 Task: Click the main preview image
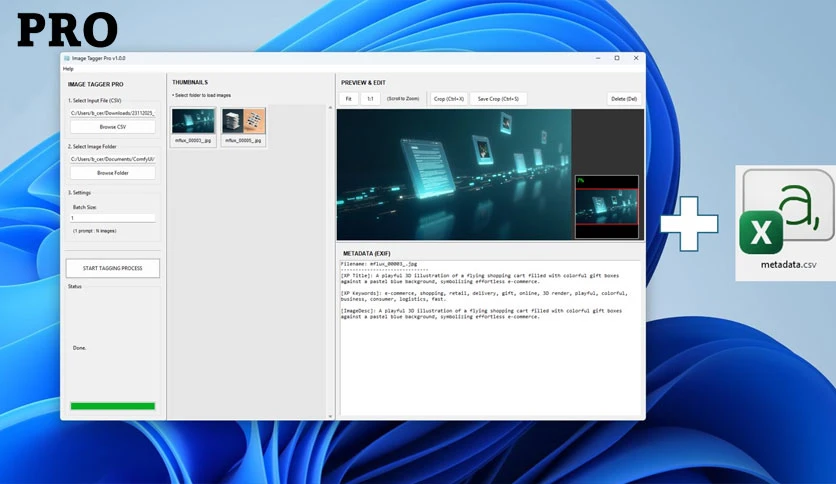[454, 174]
